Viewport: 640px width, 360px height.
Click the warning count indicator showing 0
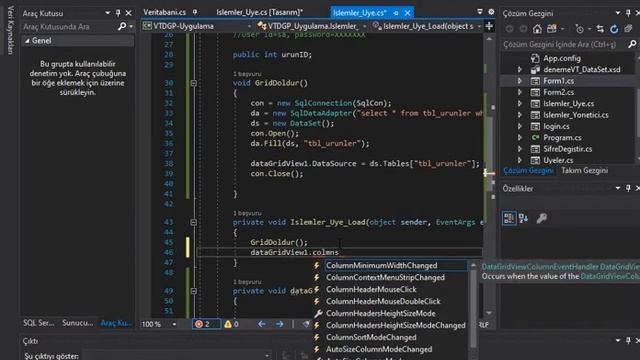coord(231,324)
